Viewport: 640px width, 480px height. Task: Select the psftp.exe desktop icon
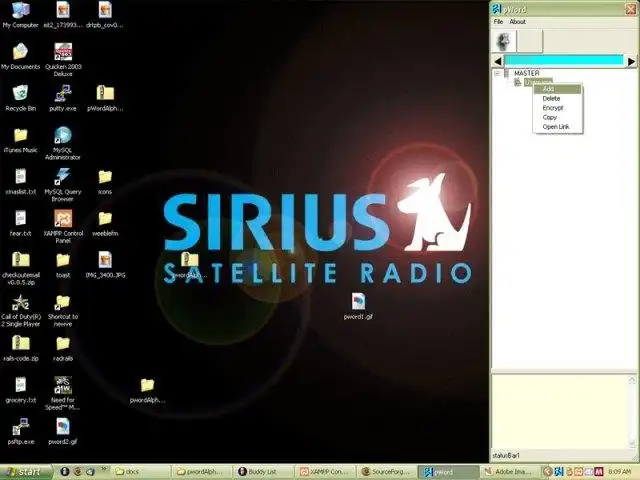[20, 431]
